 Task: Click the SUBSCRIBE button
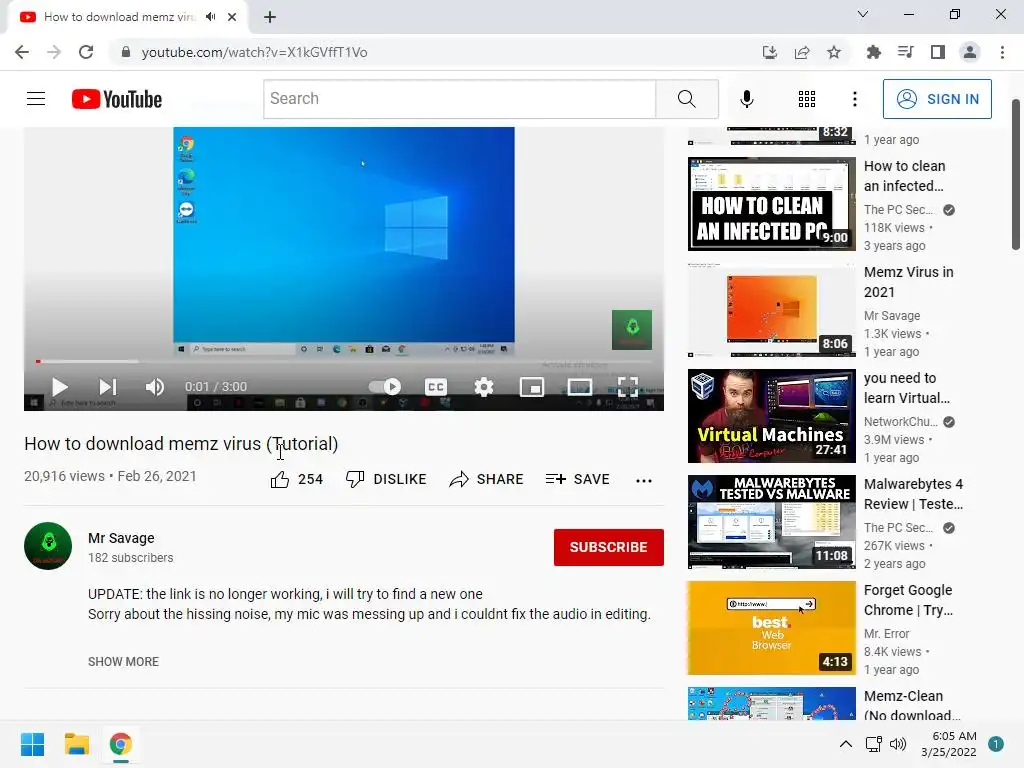(x=609, y=547)
